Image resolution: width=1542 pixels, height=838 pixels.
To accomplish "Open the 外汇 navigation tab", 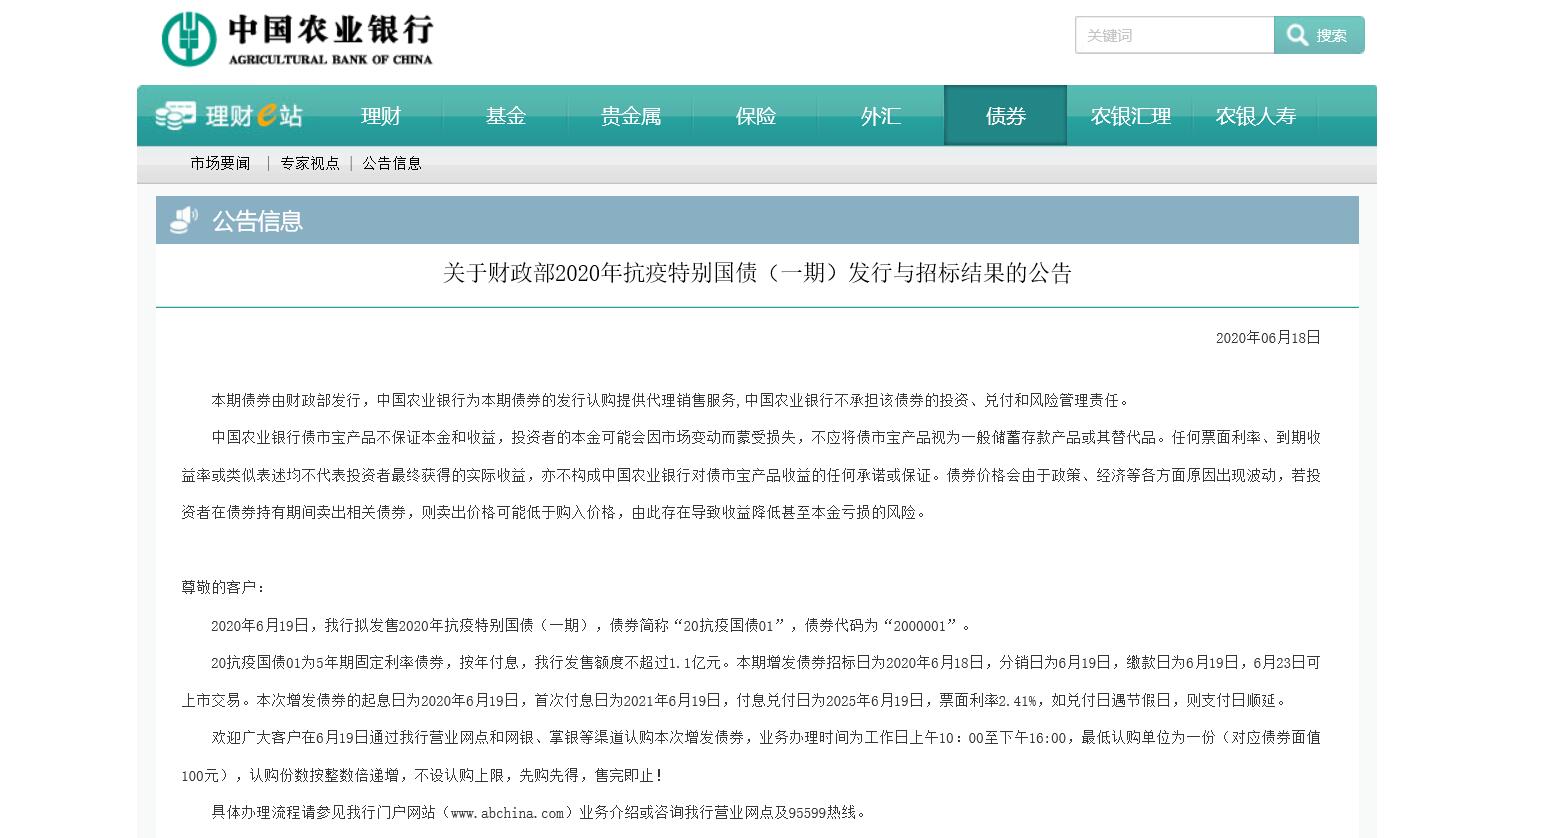I will click(881, 116).
